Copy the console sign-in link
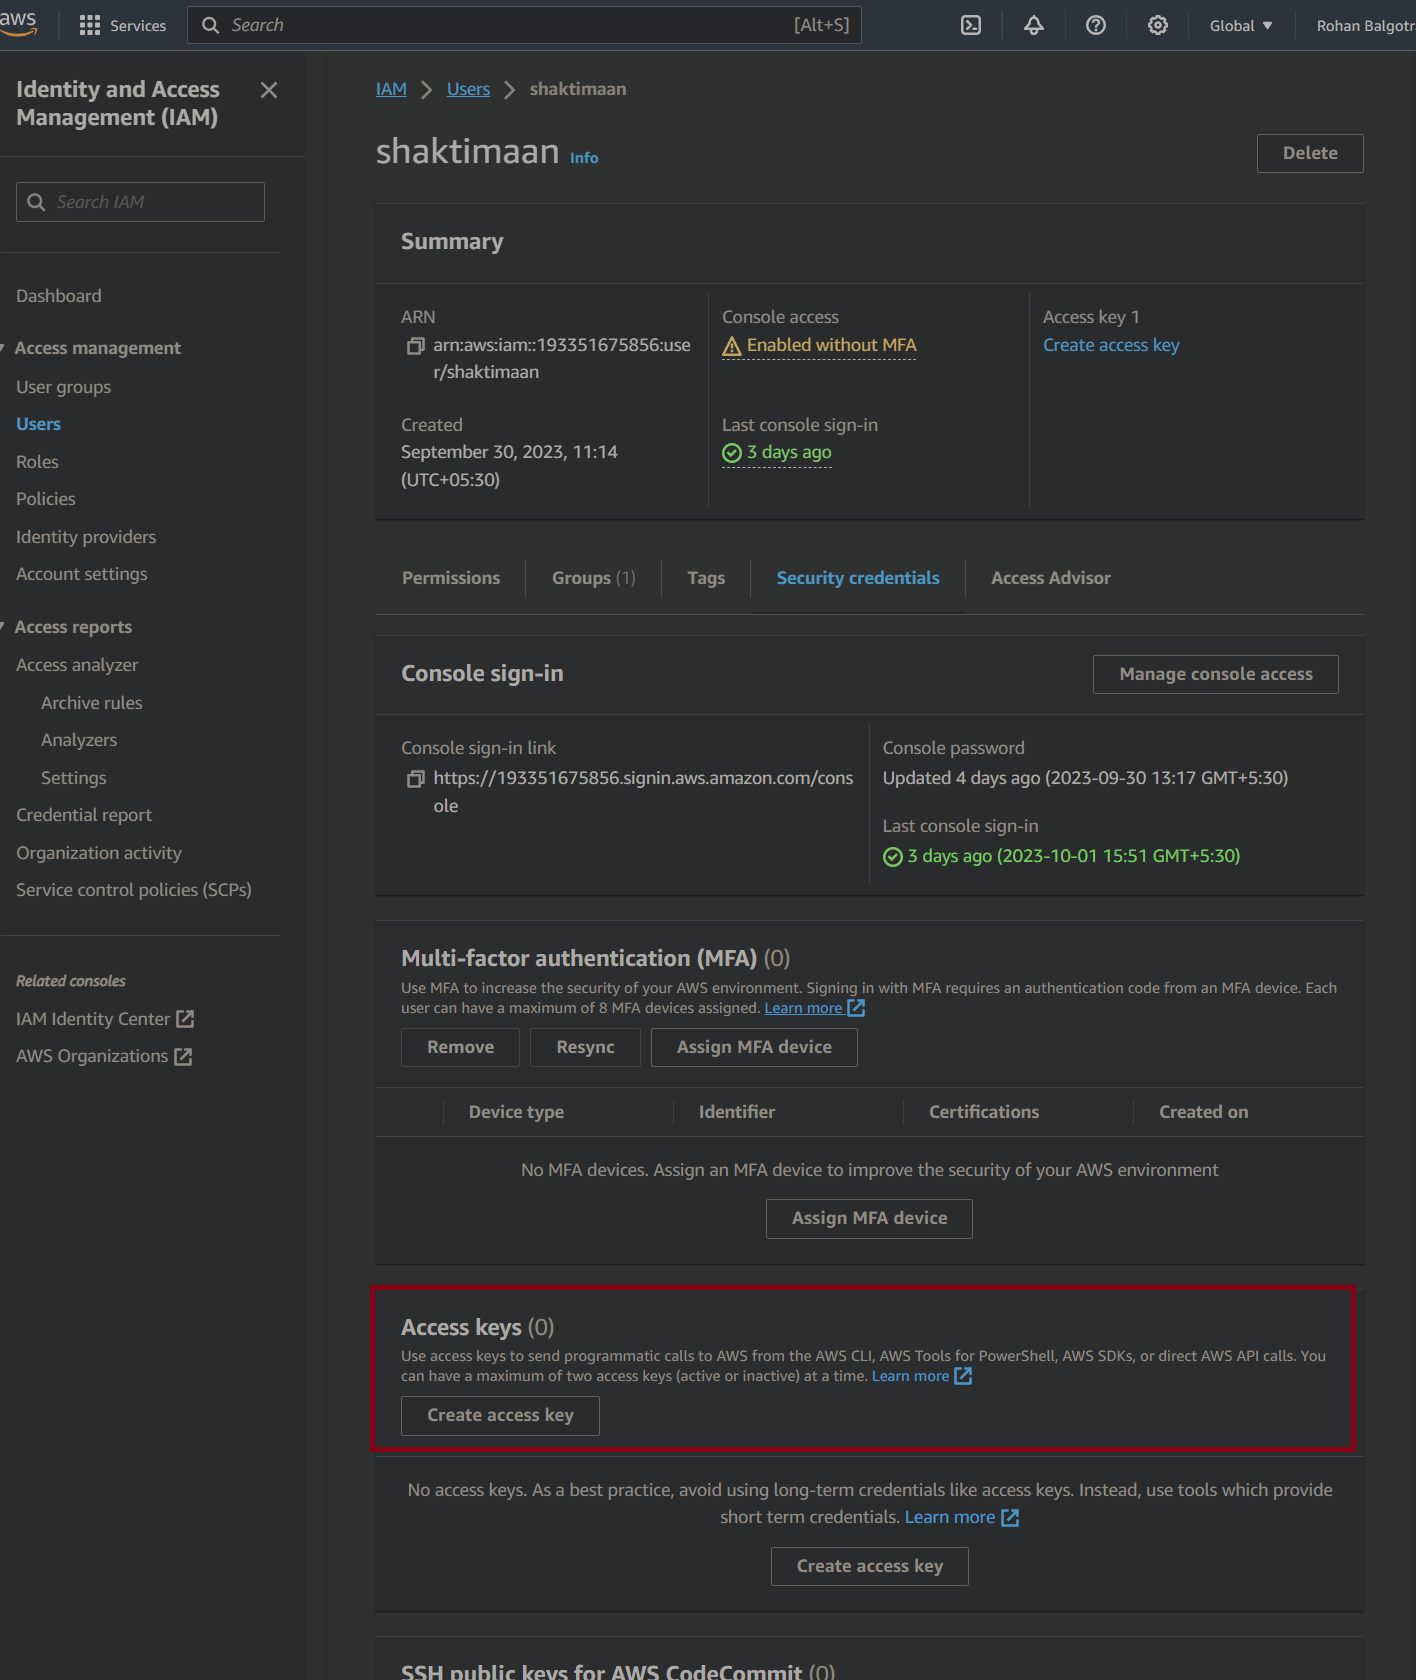The width and height of the screenshot is (1416, 1680). pos(416,779)
